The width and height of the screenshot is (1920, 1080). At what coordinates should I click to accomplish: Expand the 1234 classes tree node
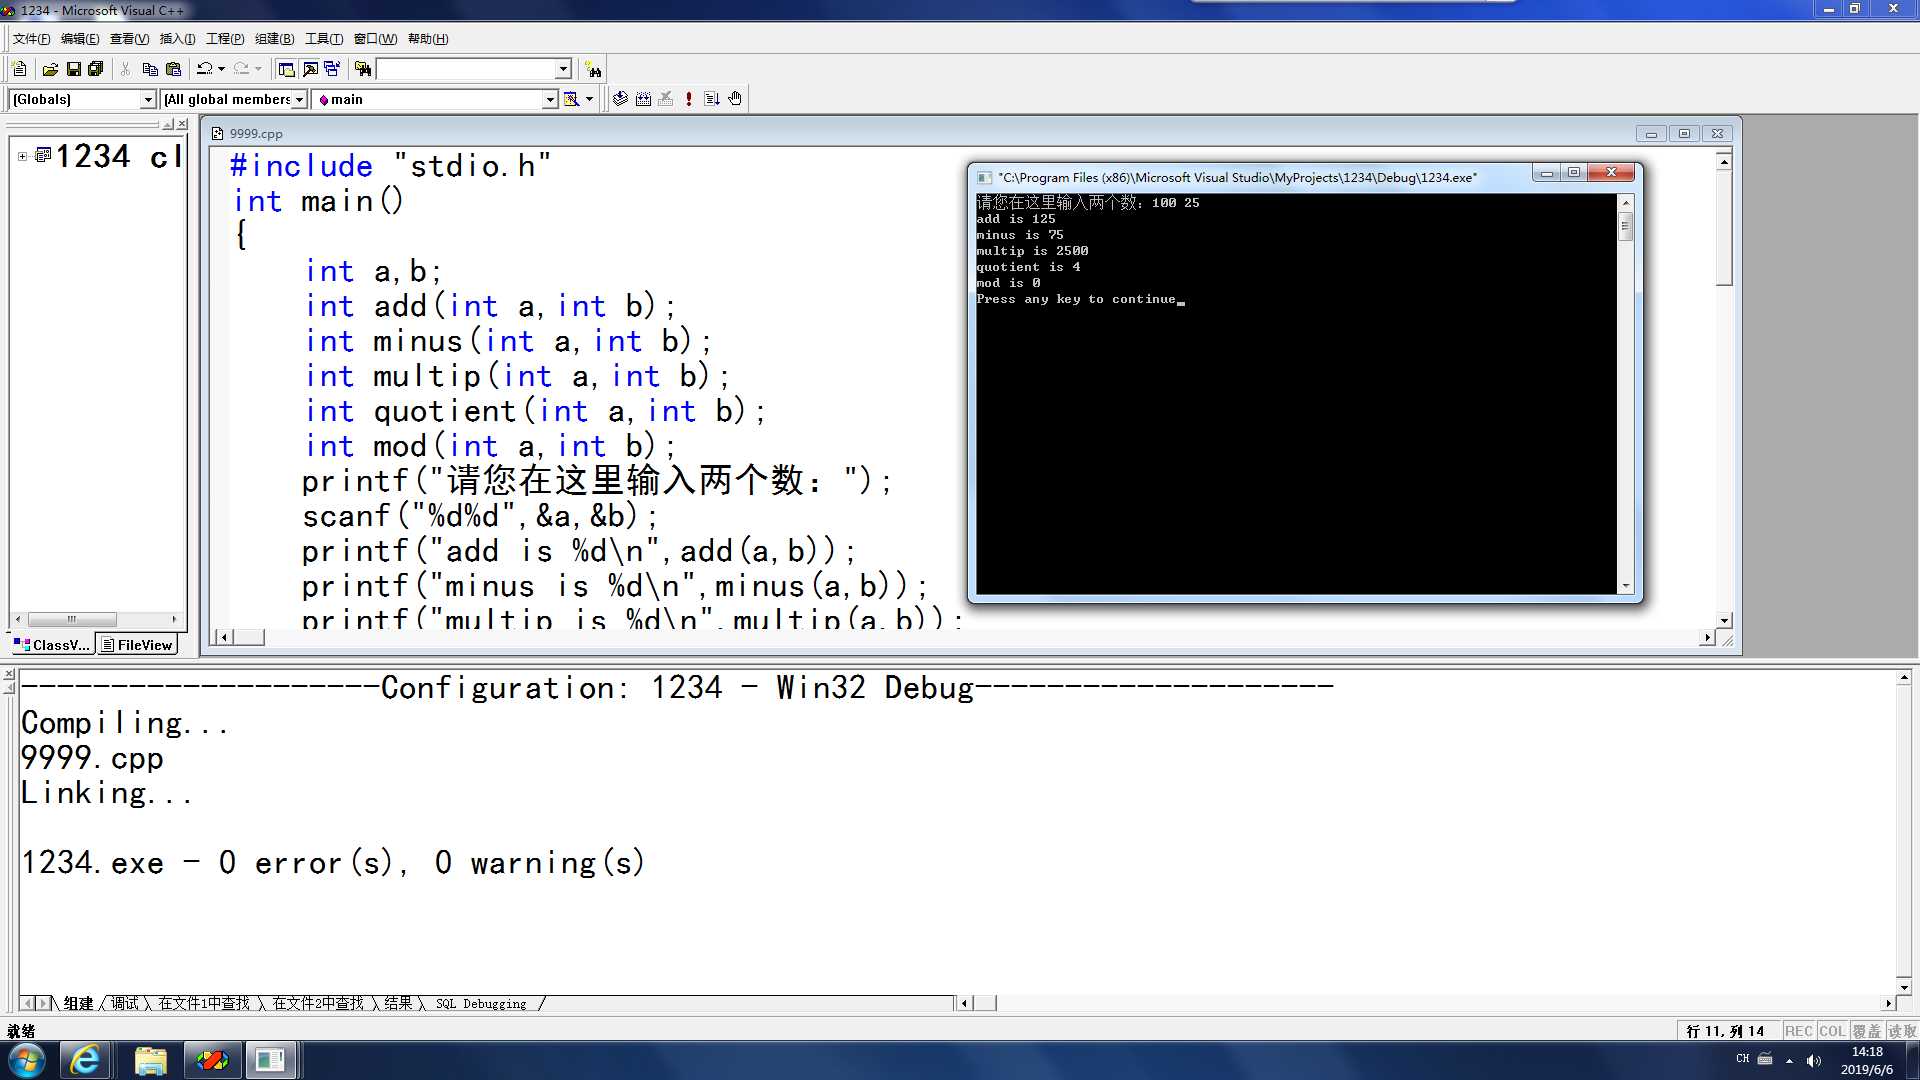coord(22,156)
